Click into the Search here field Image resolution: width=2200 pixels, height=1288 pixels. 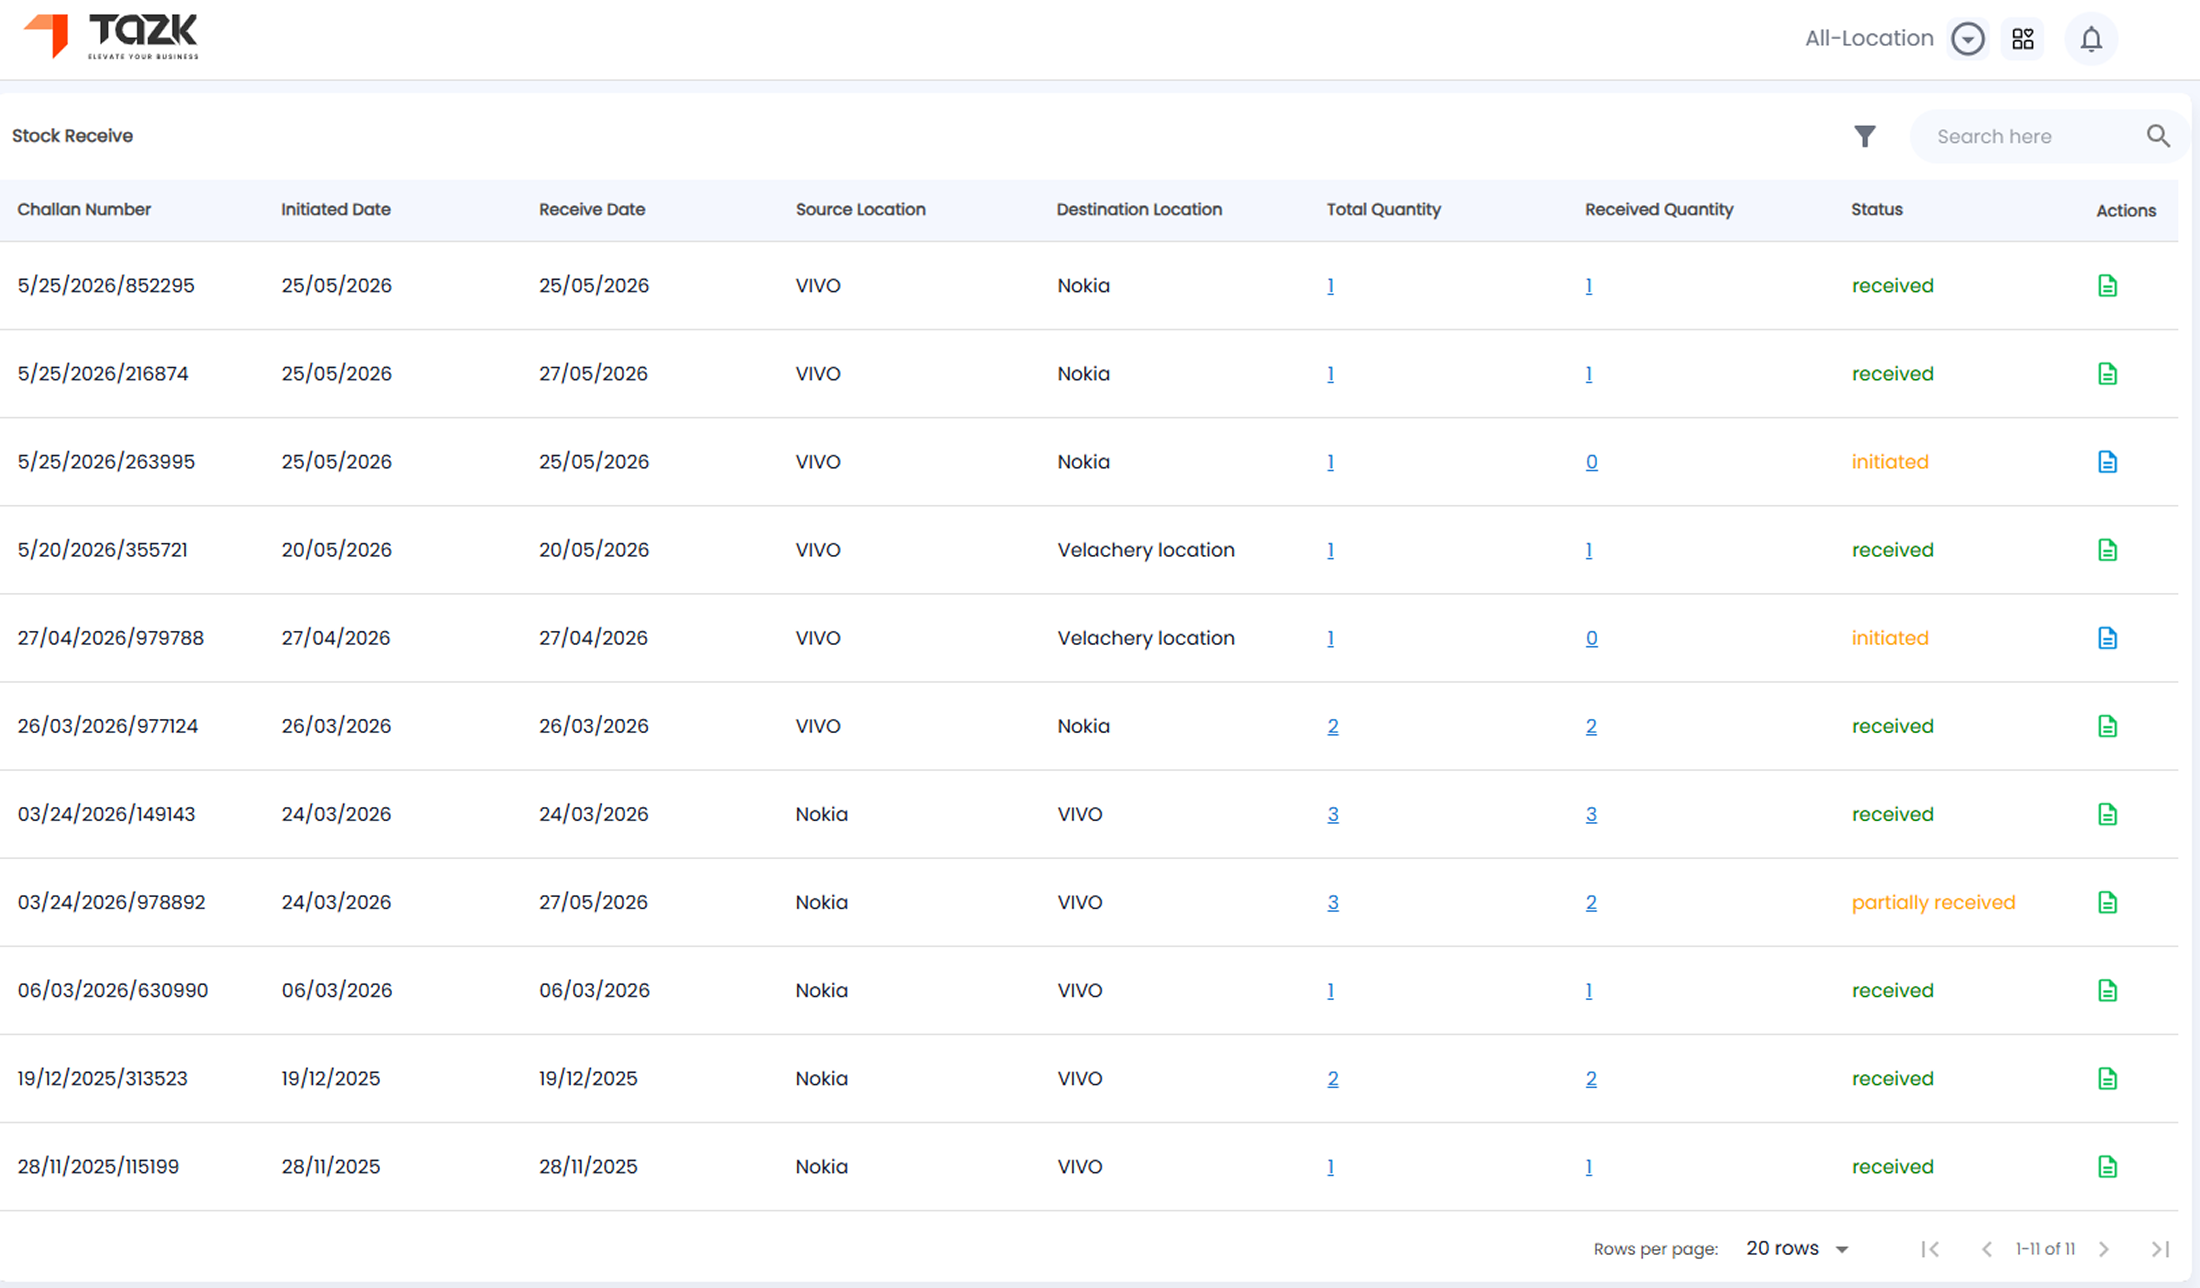[x=2030, y=136]
